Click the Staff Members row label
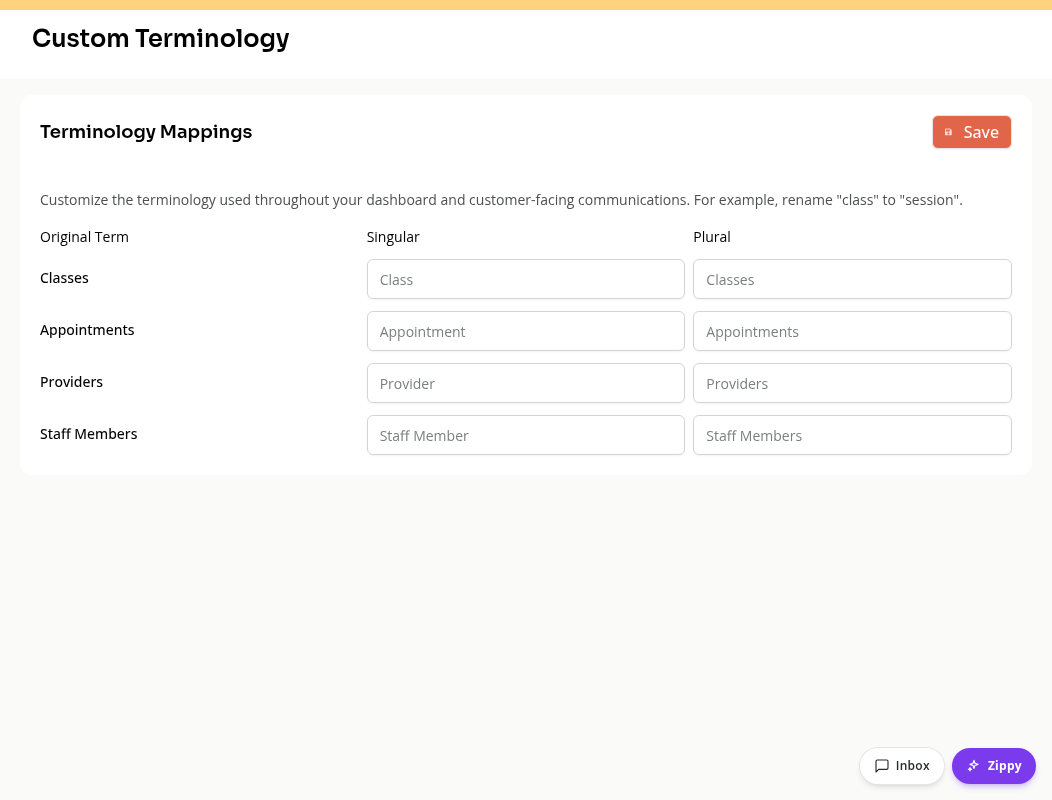The image size is (1052, 800). click(88, 434)
